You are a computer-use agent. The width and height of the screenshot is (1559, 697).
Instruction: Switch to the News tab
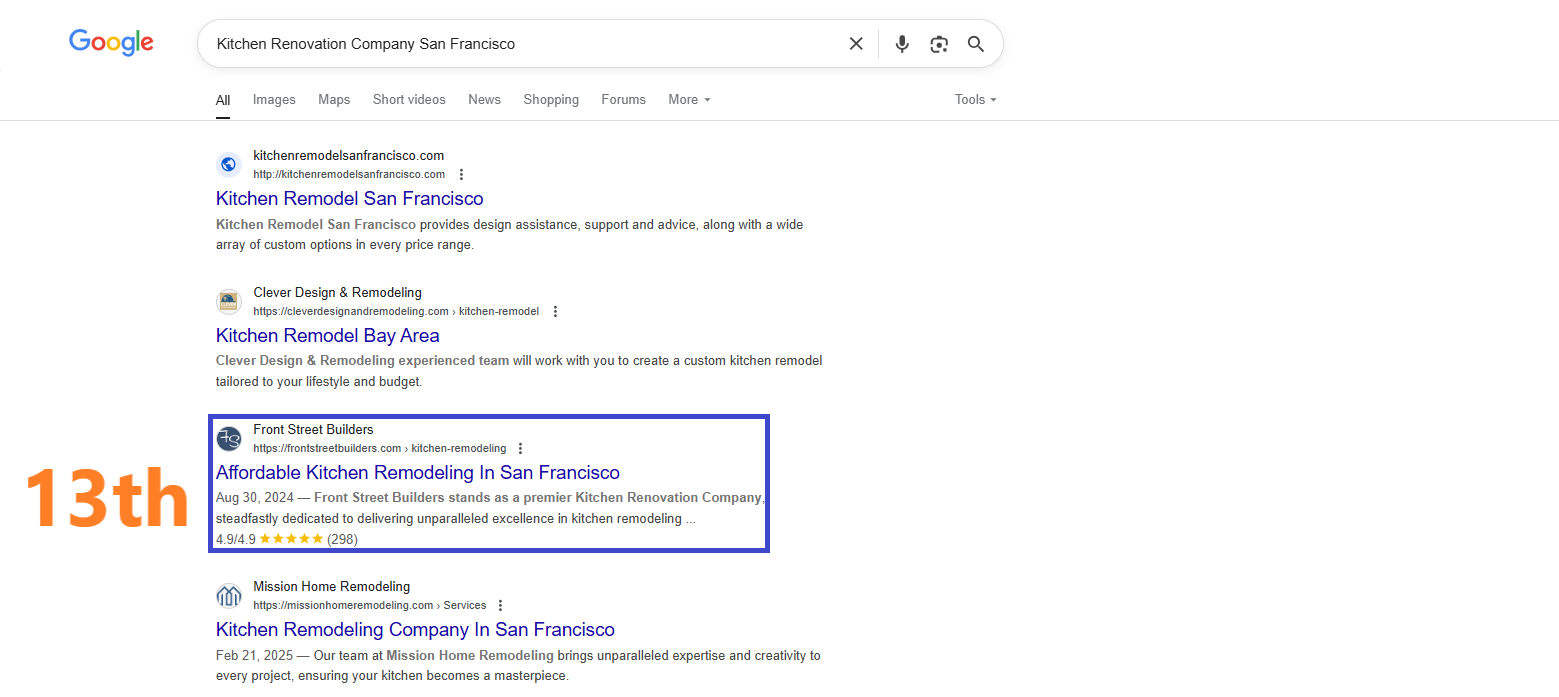point(484,99)
